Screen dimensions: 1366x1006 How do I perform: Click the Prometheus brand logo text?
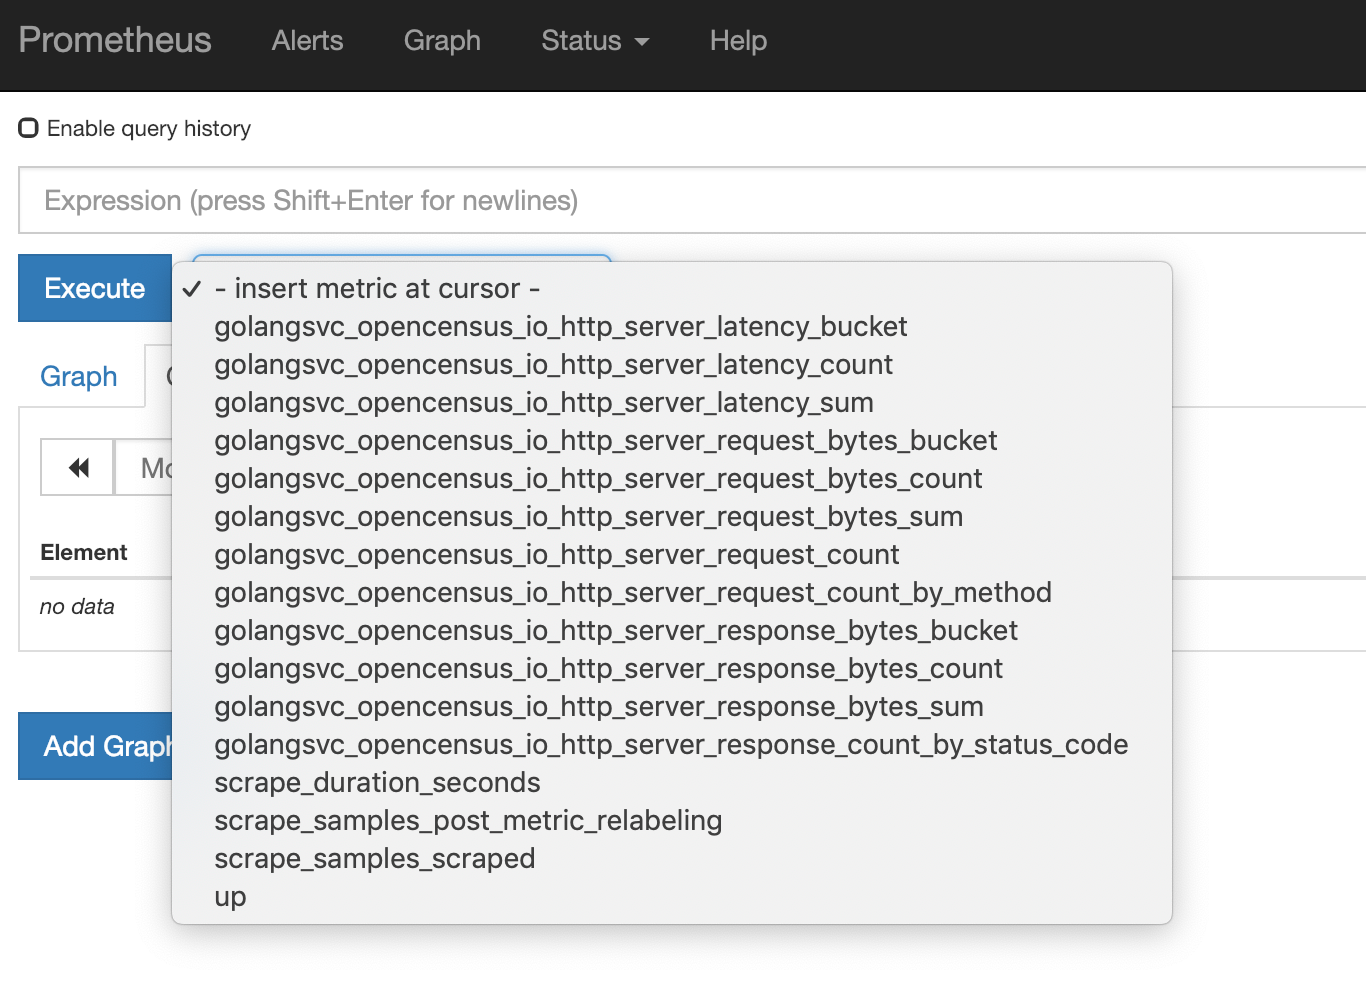pyautogui.click(x=115, y=41)
